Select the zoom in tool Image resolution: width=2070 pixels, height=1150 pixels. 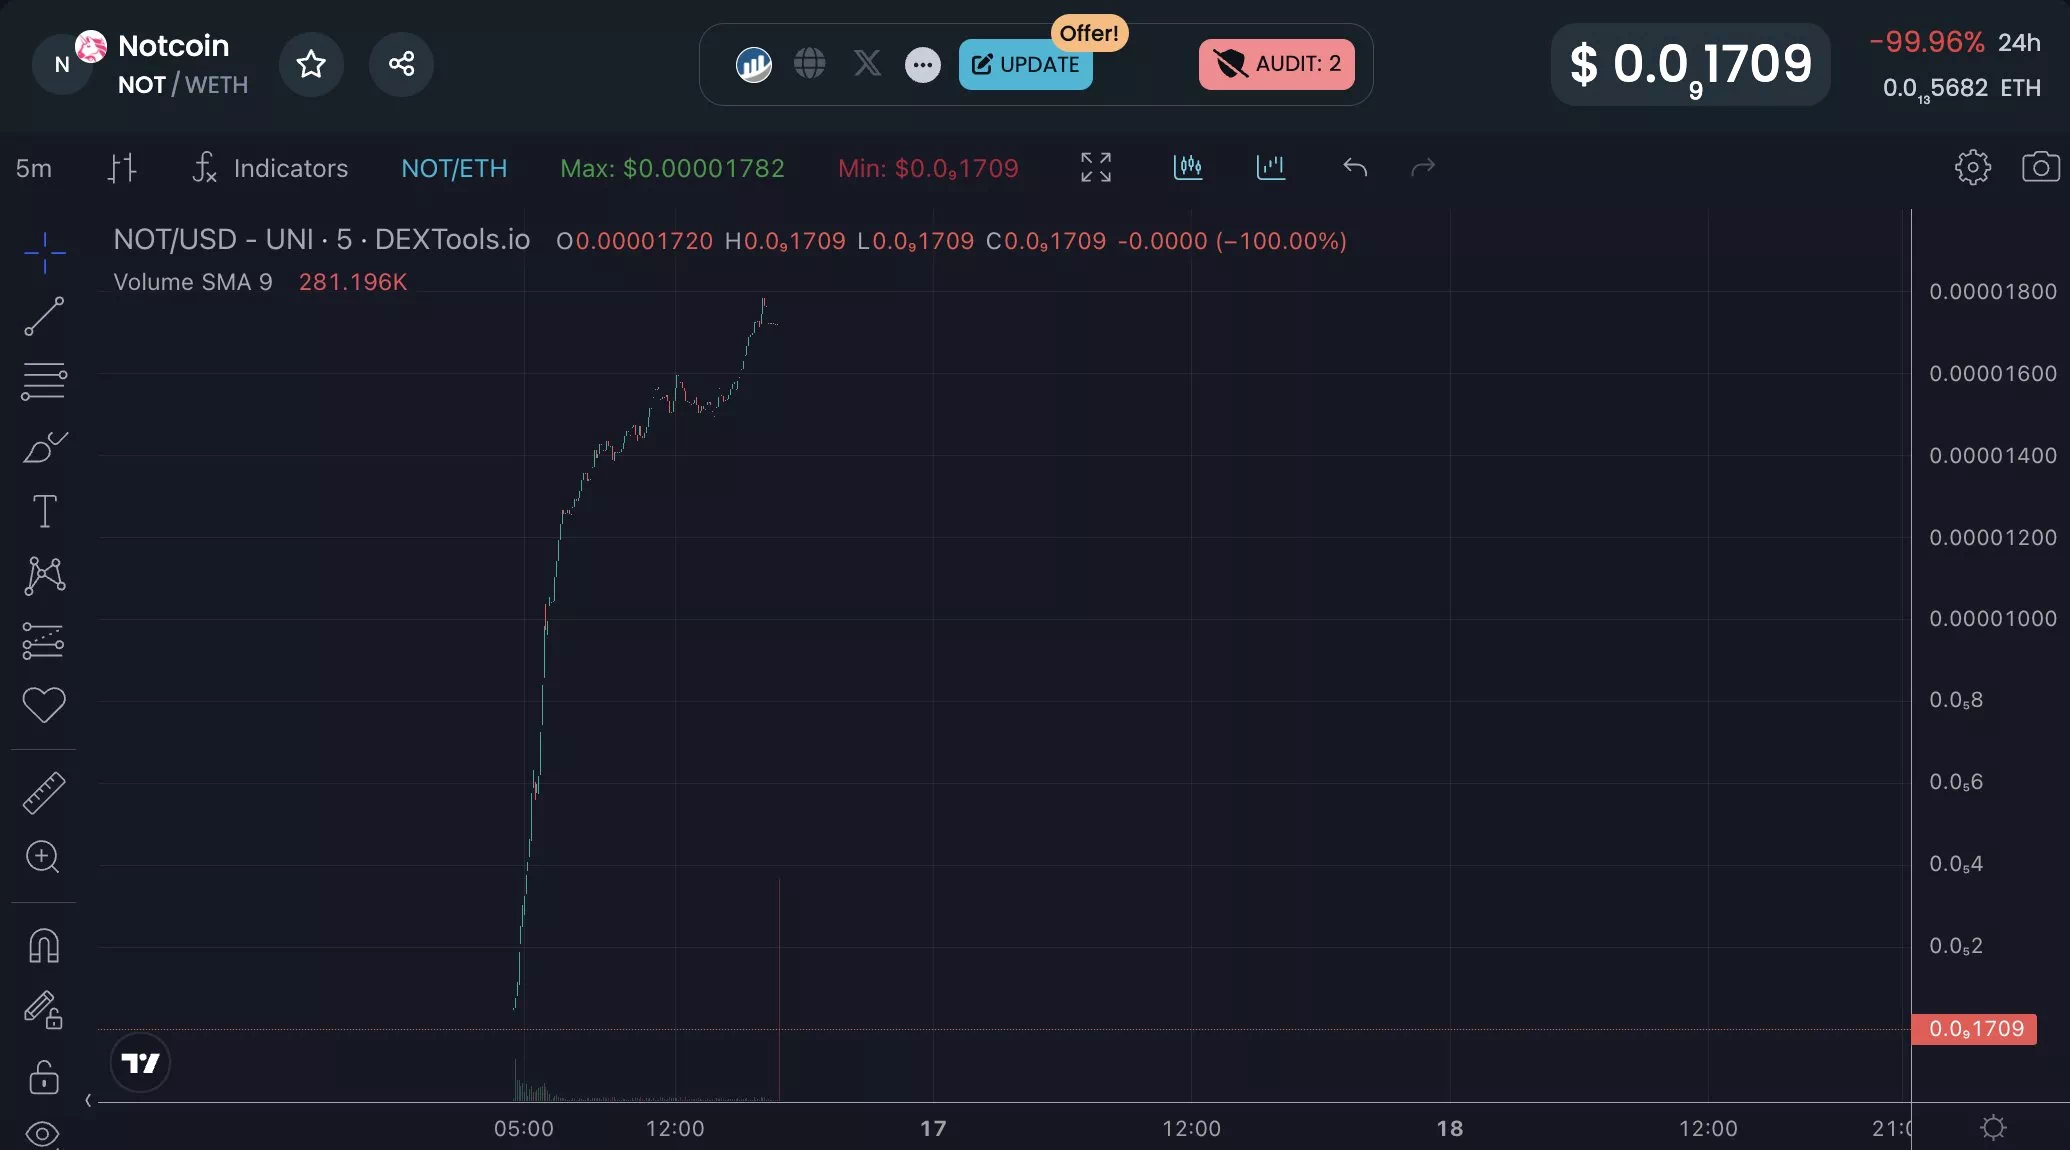[x=42, y=857]
